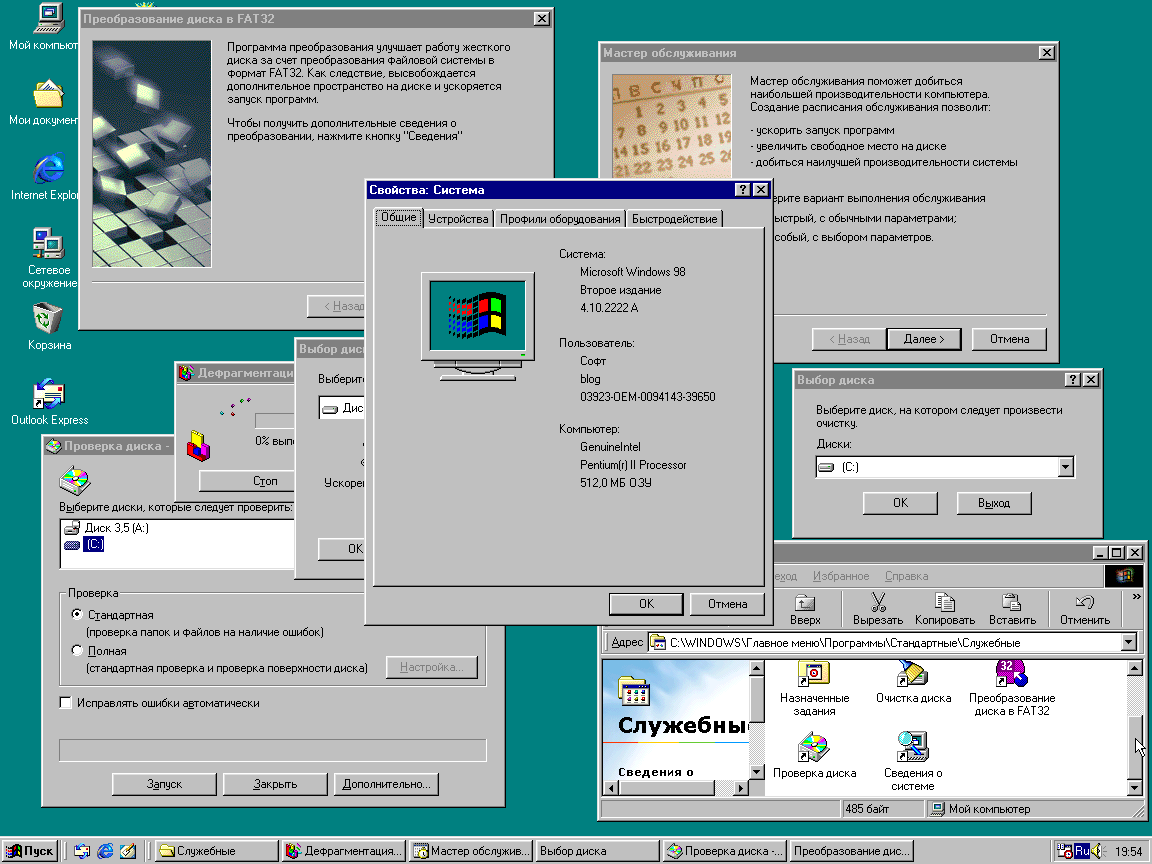Open the Recycle Bin (Корзина) icon
Viewport: 1152px width, 864px height.
click(x=48, y=319)
